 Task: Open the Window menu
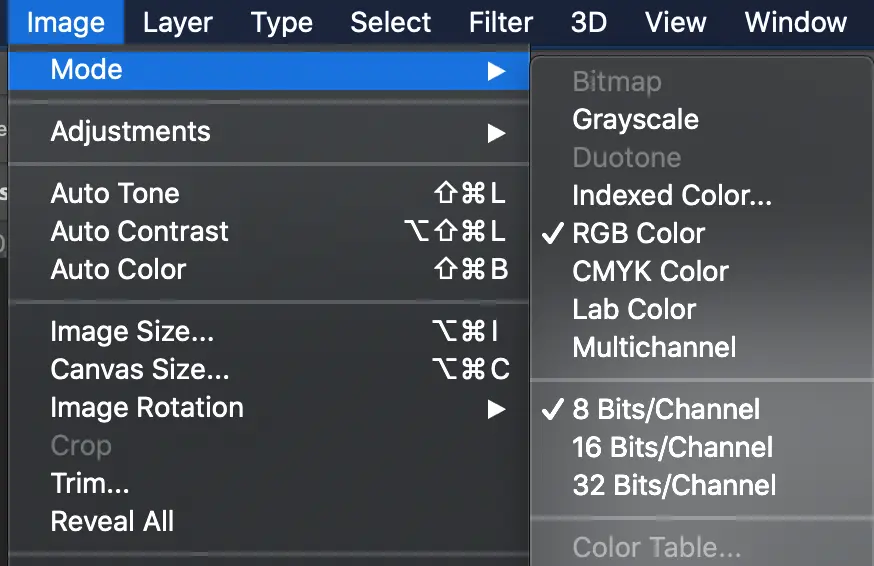pos(796,22)
